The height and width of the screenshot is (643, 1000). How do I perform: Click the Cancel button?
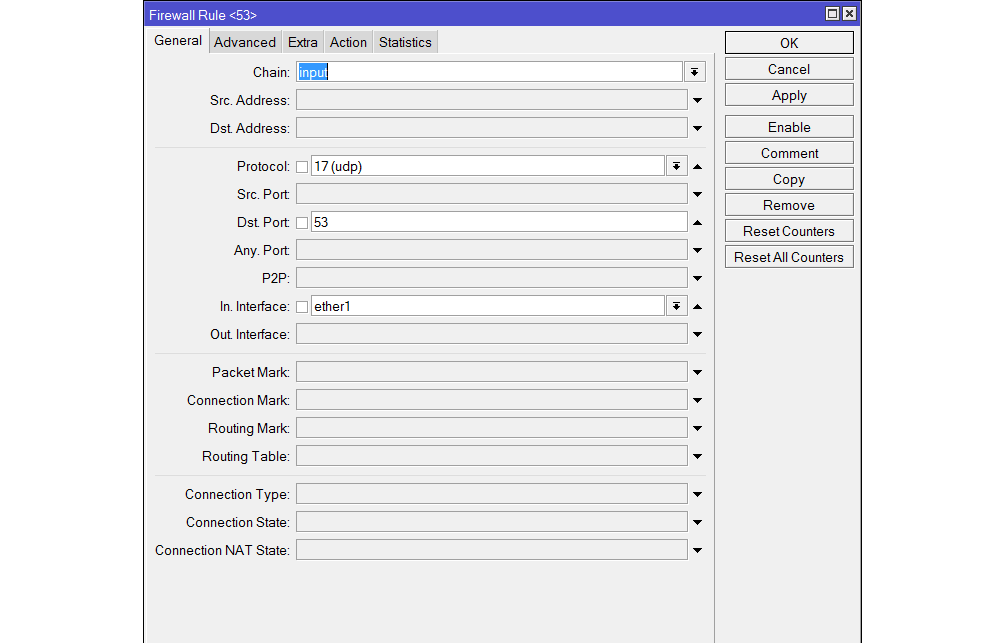(789, 69)
